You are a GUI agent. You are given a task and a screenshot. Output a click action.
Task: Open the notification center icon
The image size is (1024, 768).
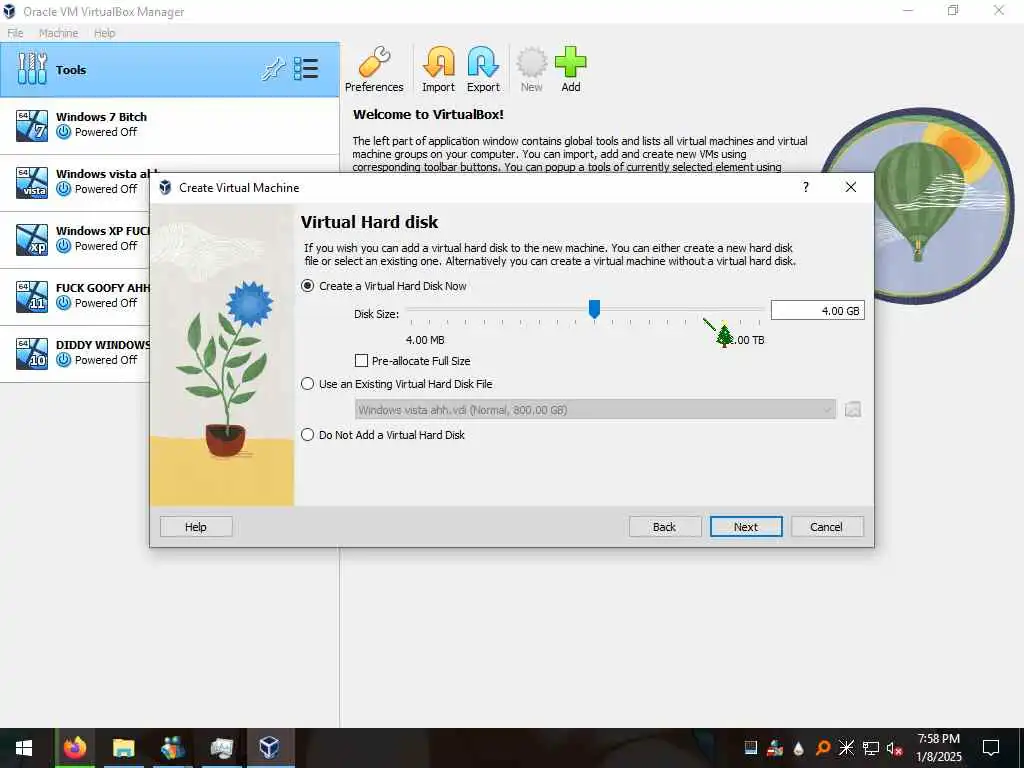(991, 748)
